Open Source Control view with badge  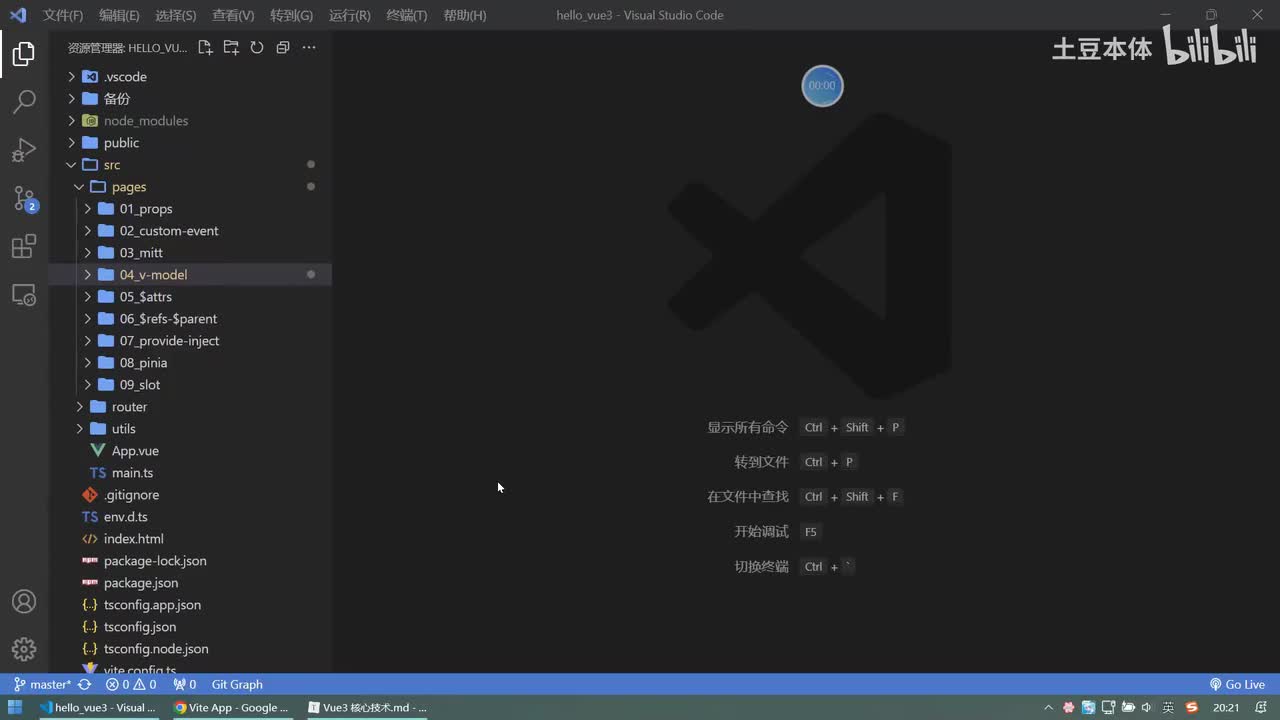[24, 198]
